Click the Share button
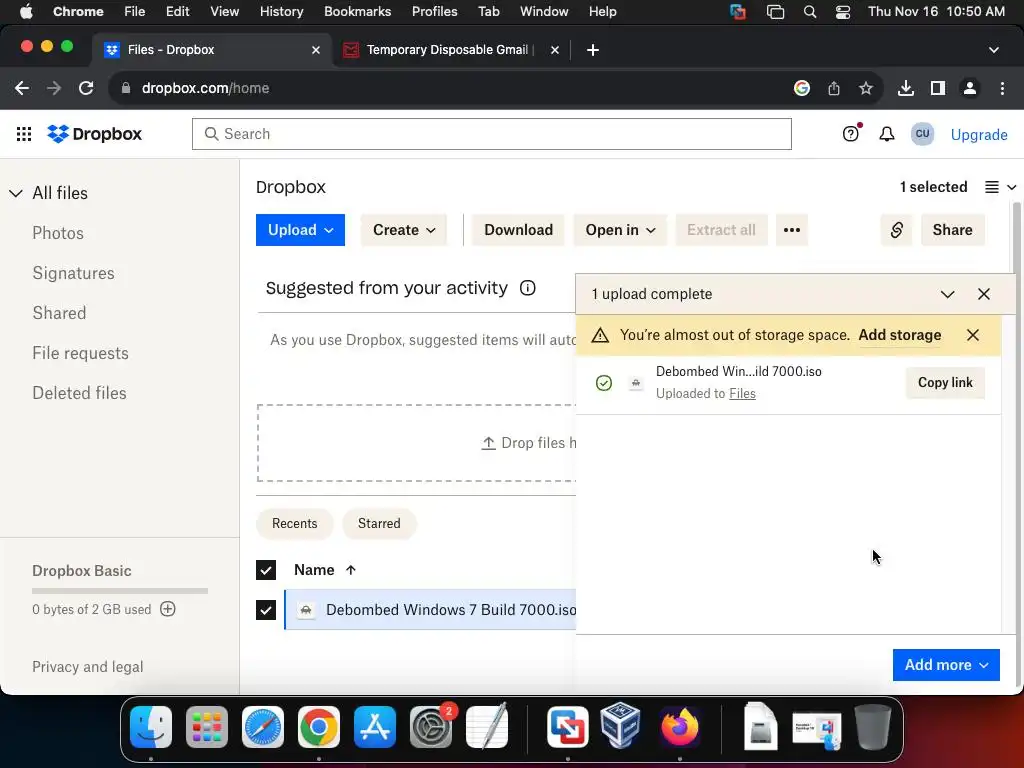Image resolution: width=1024 pixels, height=768 pixels. click(x=952, y=230)
